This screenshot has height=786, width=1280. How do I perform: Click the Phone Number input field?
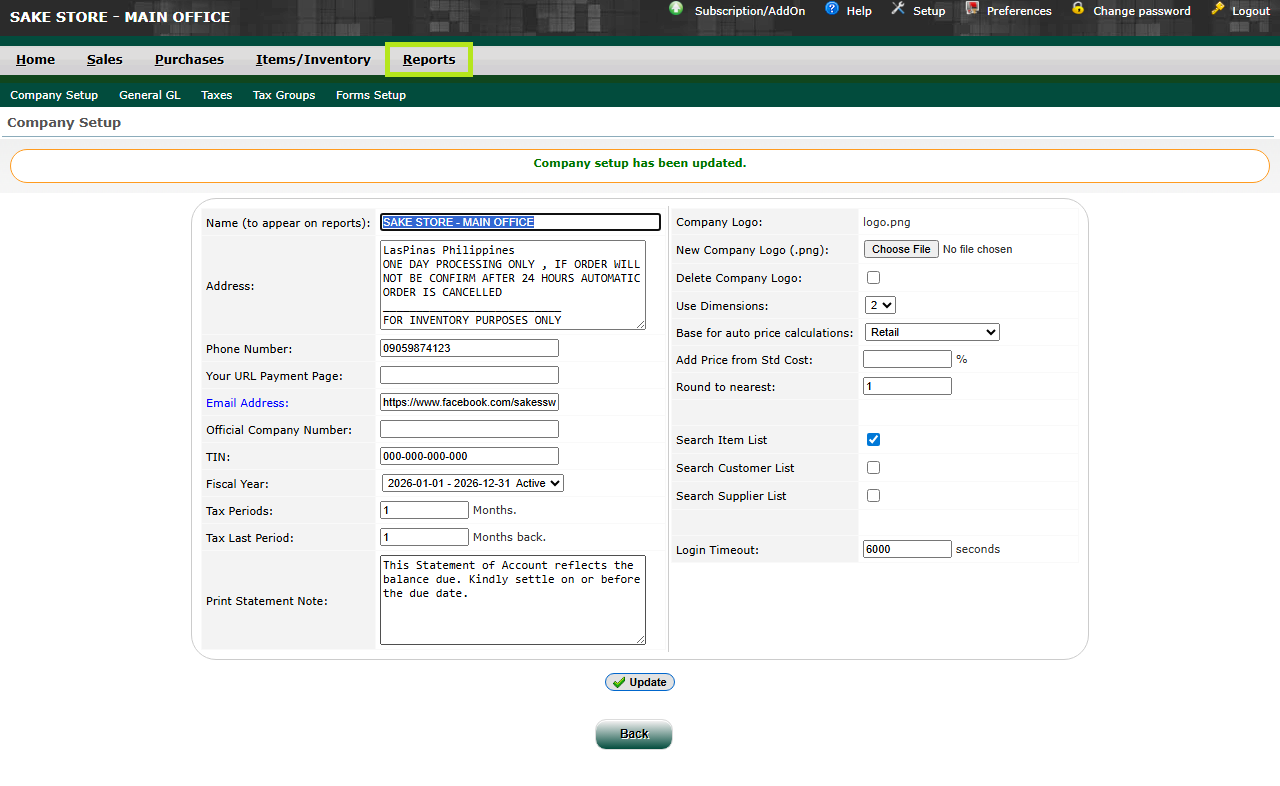469,348
